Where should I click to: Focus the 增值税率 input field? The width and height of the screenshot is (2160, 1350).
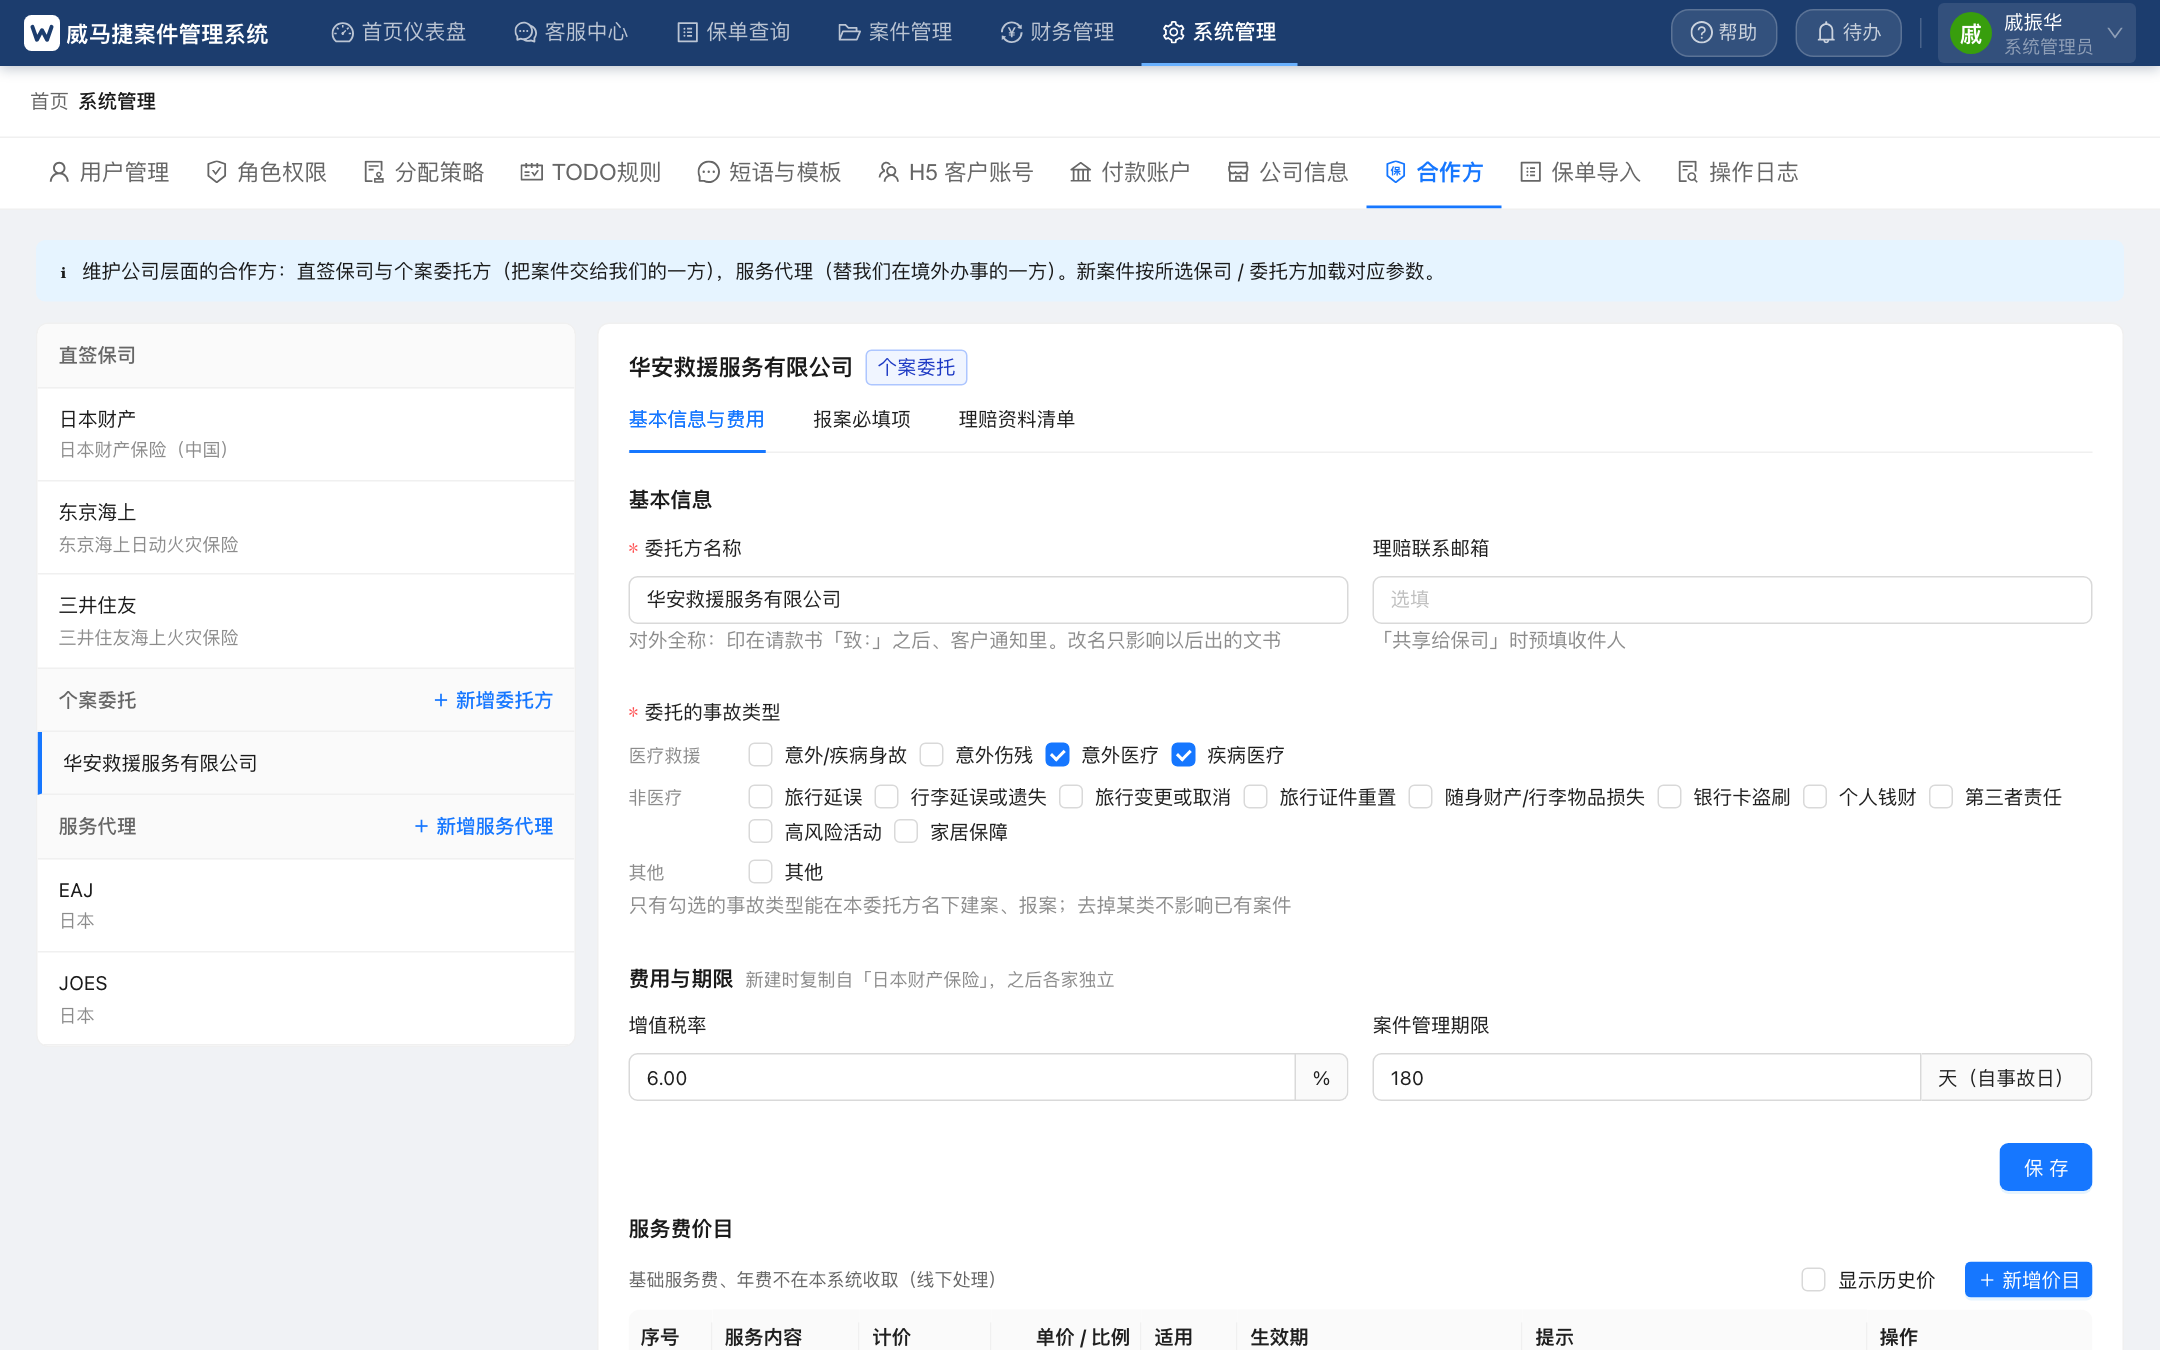[962, 1078]
